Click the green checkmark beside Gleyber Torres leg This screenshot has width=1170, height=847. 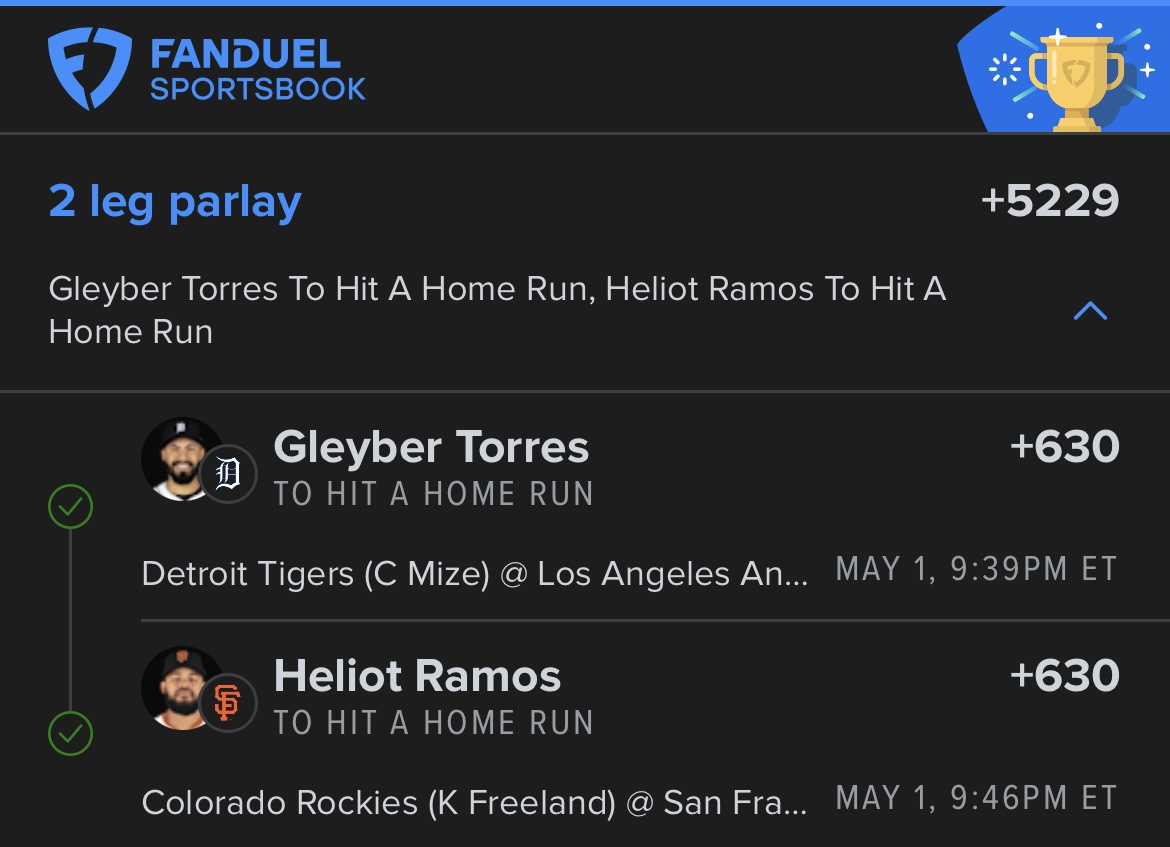[x=70, y=507]
